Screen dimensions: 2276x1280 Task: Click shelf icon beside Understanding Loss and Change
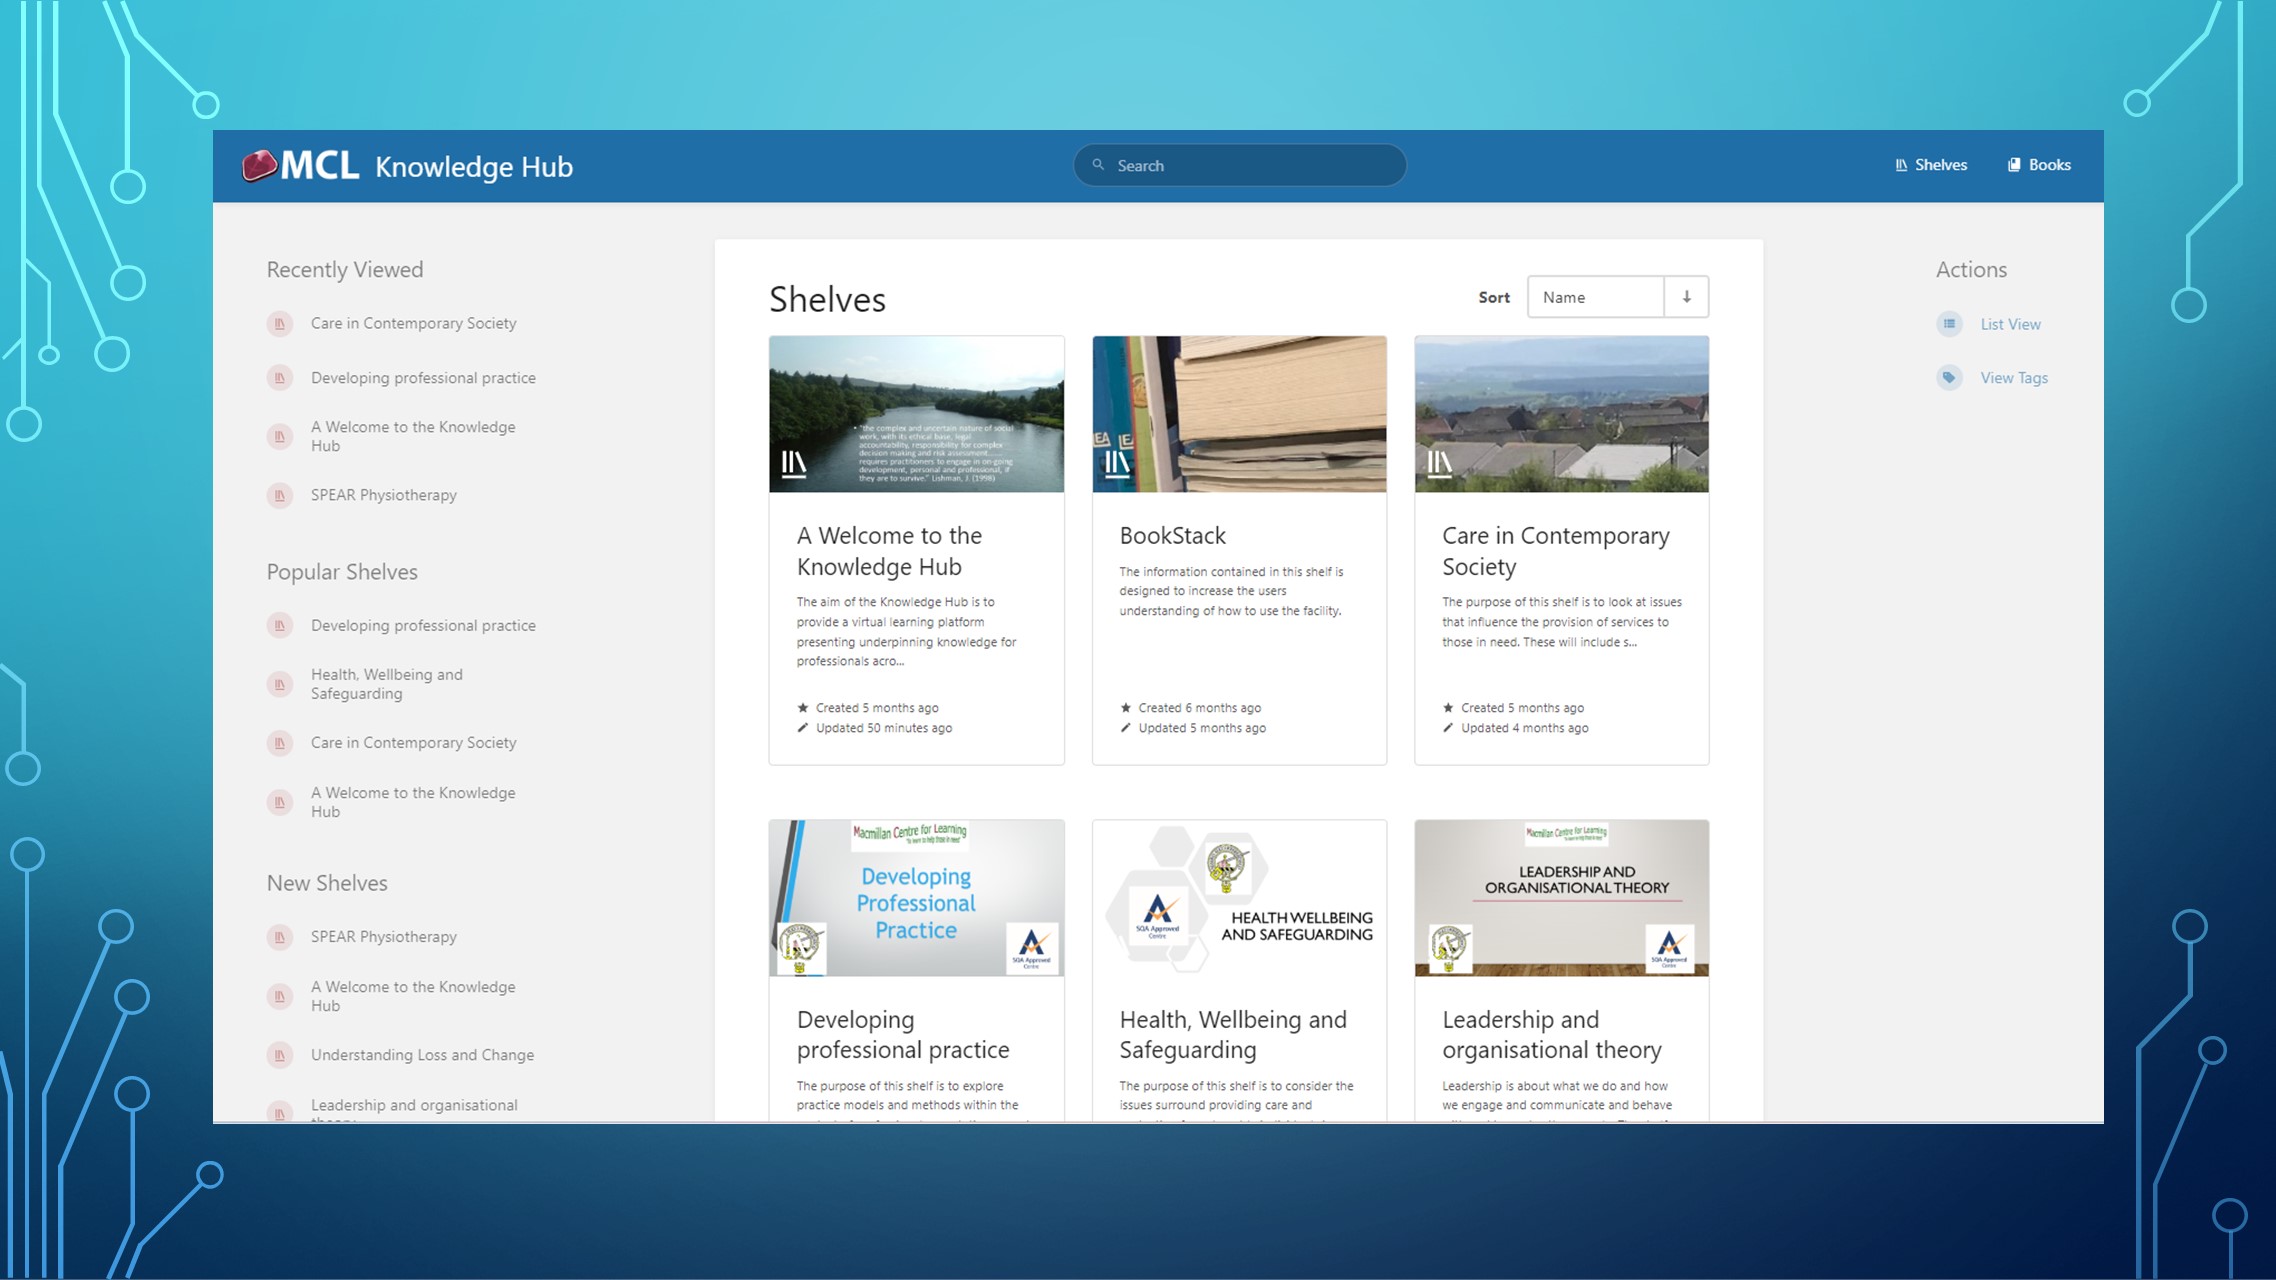coord(280,1056)
